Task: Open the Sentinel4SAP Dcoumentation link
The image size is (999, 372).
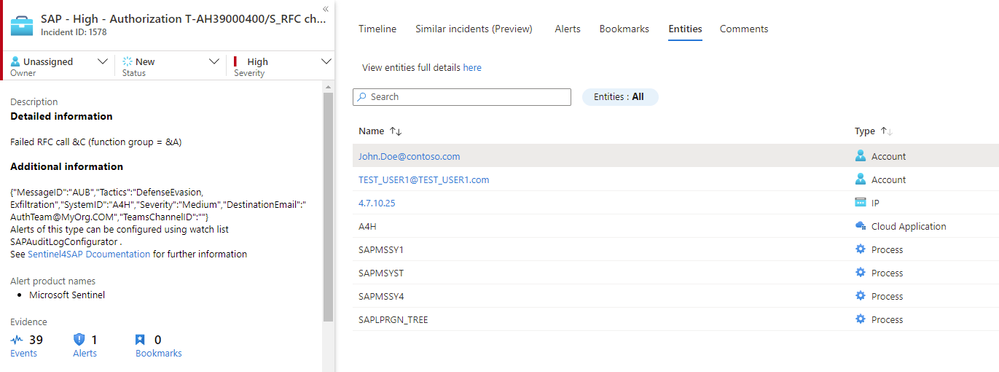Action: coord(89,254)
